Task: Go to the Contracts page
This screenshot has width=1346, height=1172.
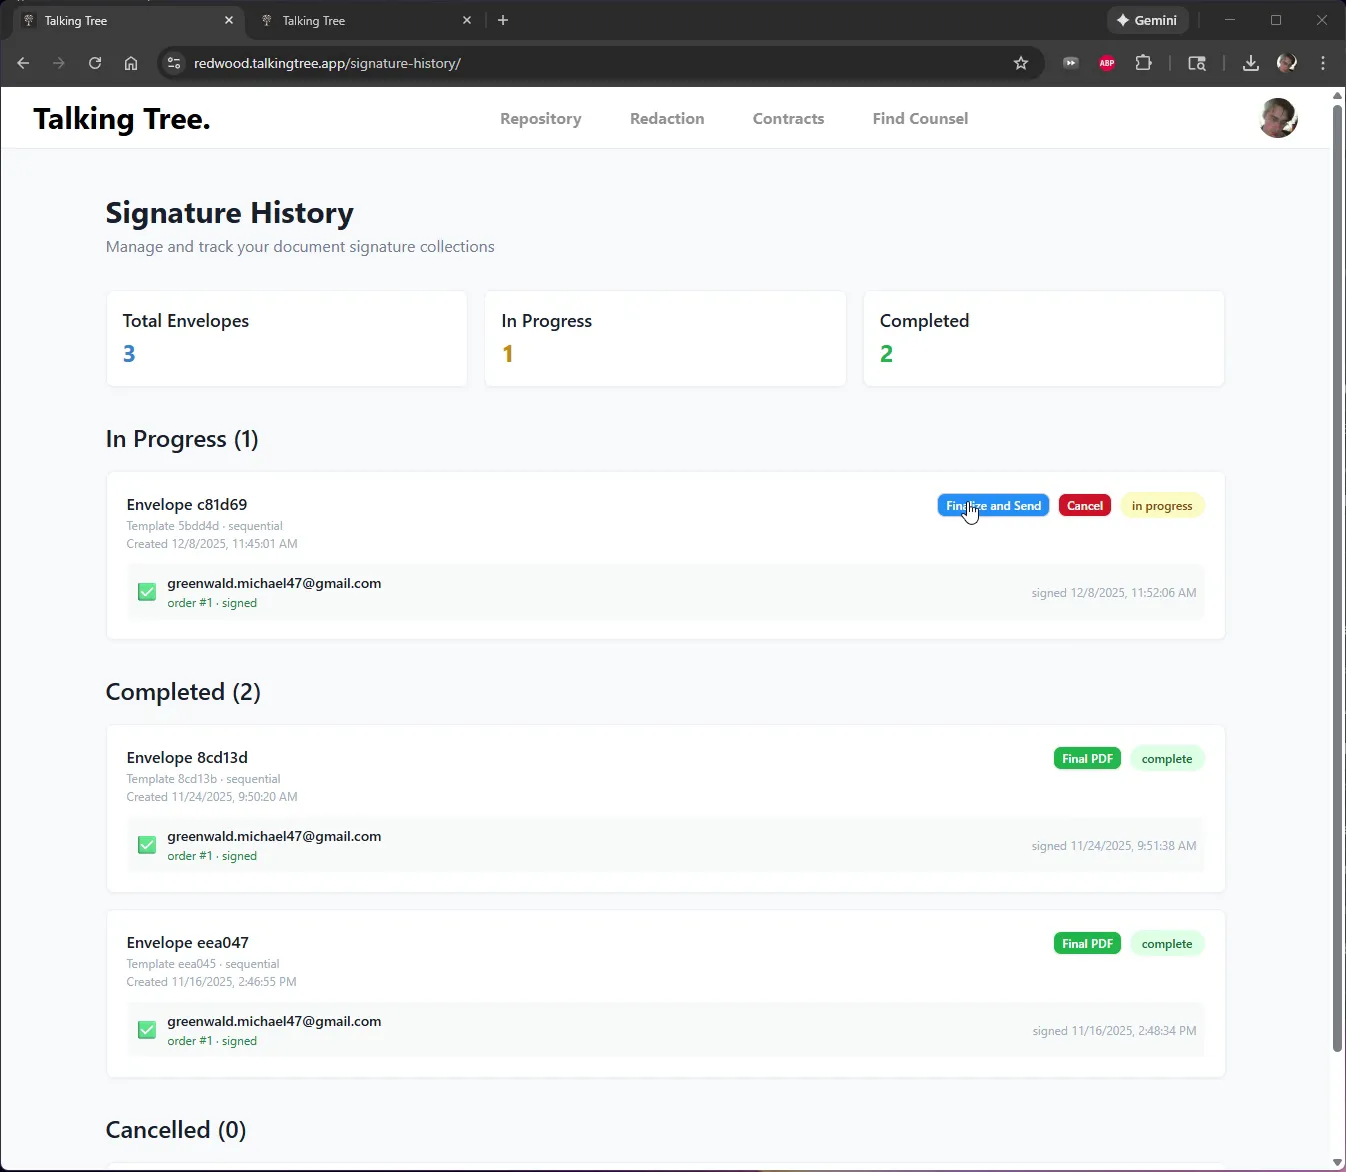Action: coord(789,118)
